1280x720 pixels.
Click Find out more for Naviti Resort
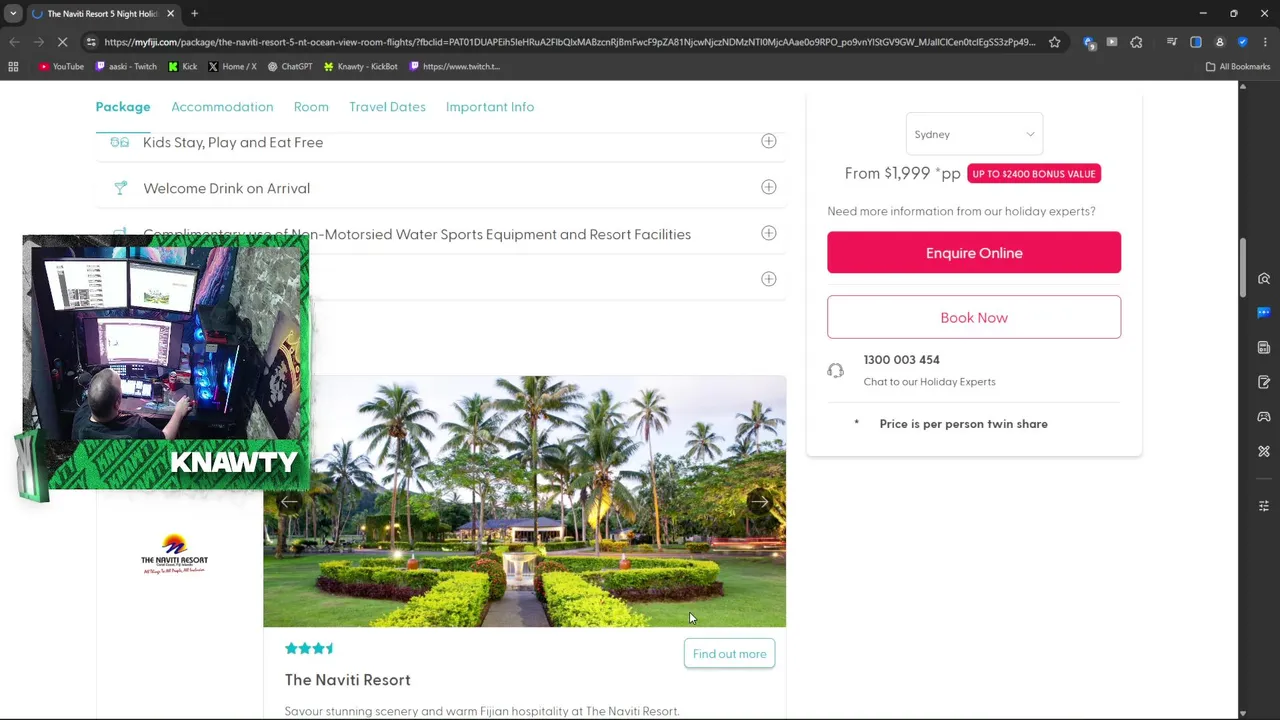(729, 654)
